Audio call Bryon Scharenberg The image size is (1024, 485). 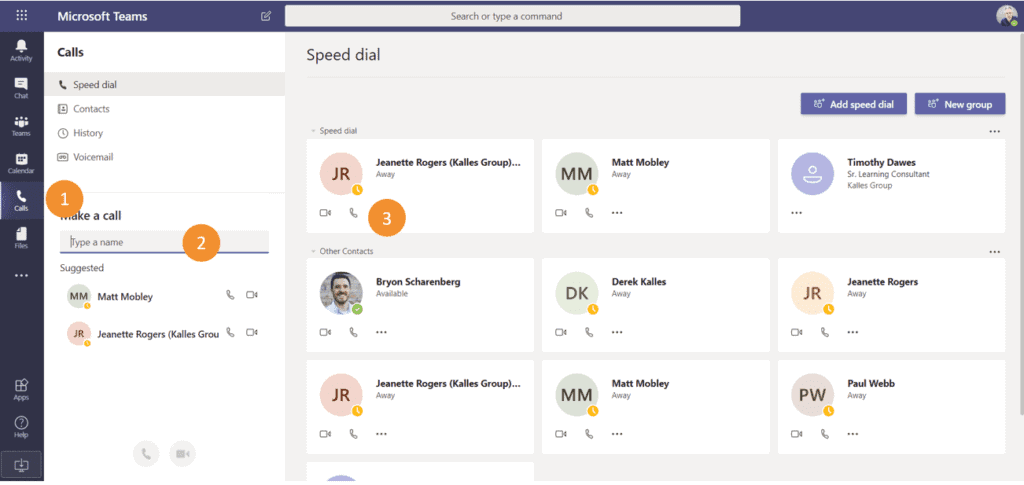pyautogui.click(x=353, y=332)
